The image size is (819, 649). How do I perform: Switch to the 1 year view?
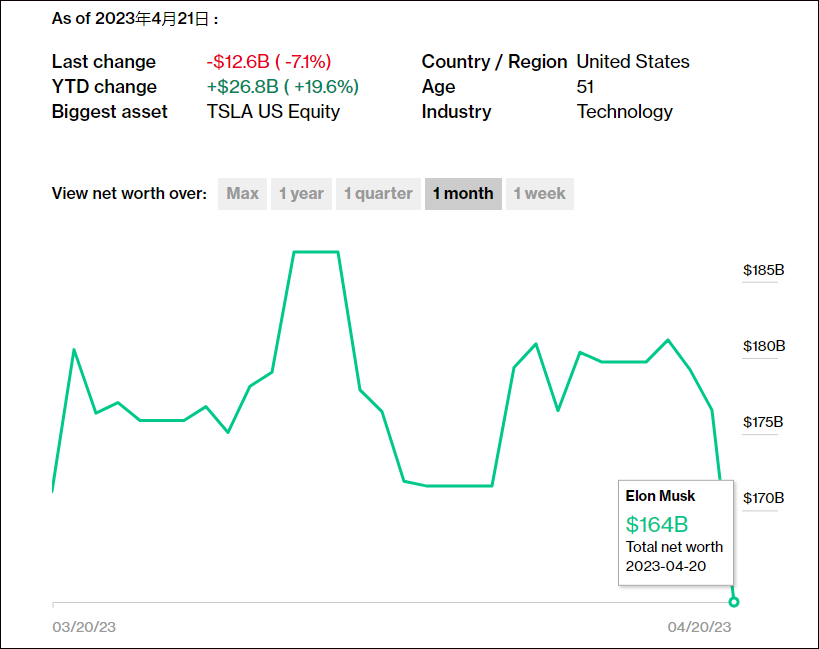pyautogui.click(x=301, y=194)
